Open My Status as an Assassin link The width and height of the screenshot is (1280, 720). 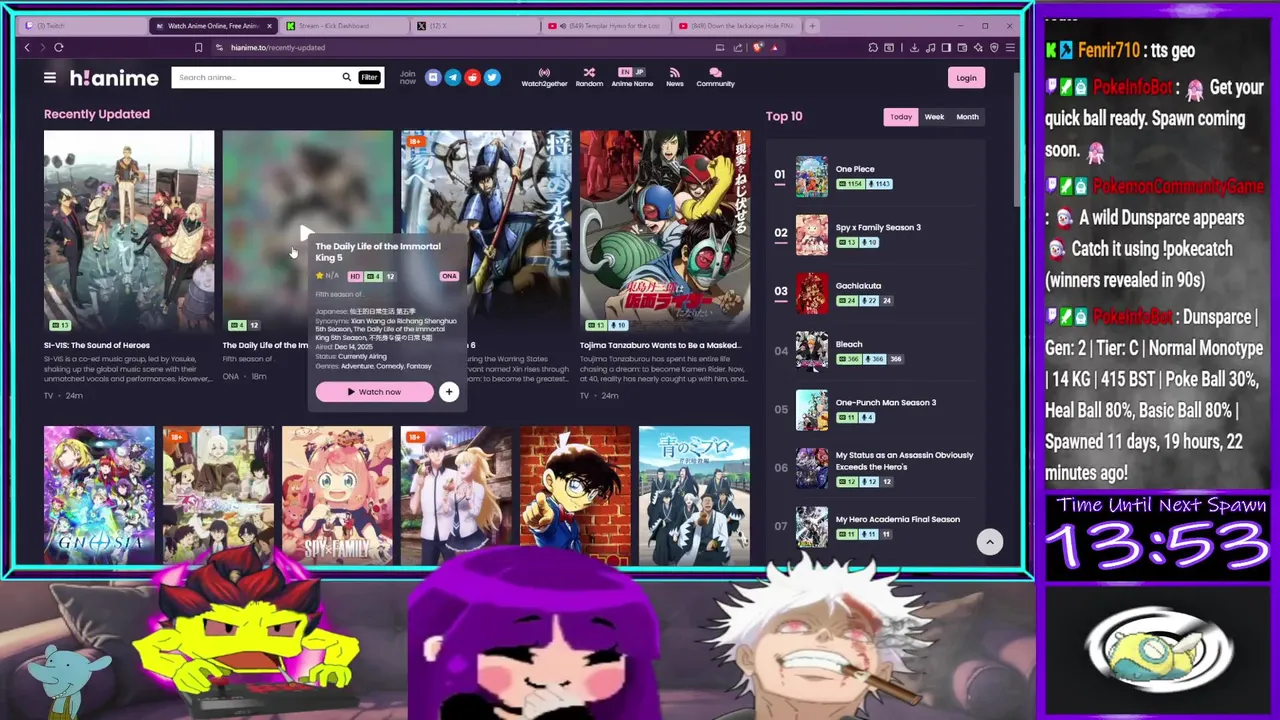click(x=904, y=461)
